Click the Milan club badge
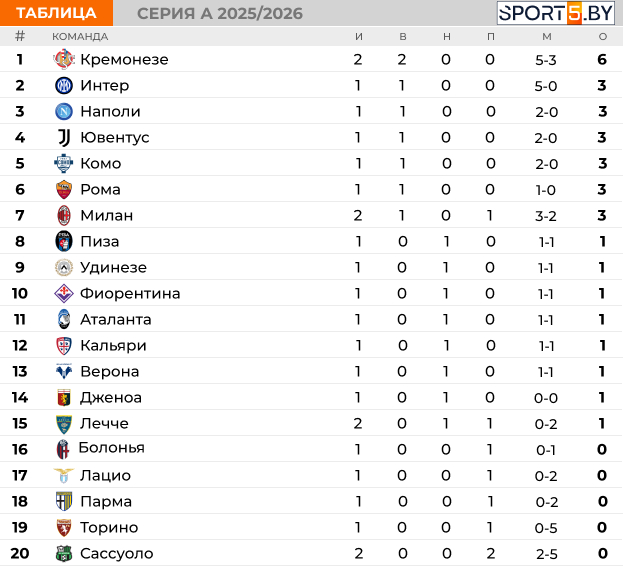 [x=64, y=215]
